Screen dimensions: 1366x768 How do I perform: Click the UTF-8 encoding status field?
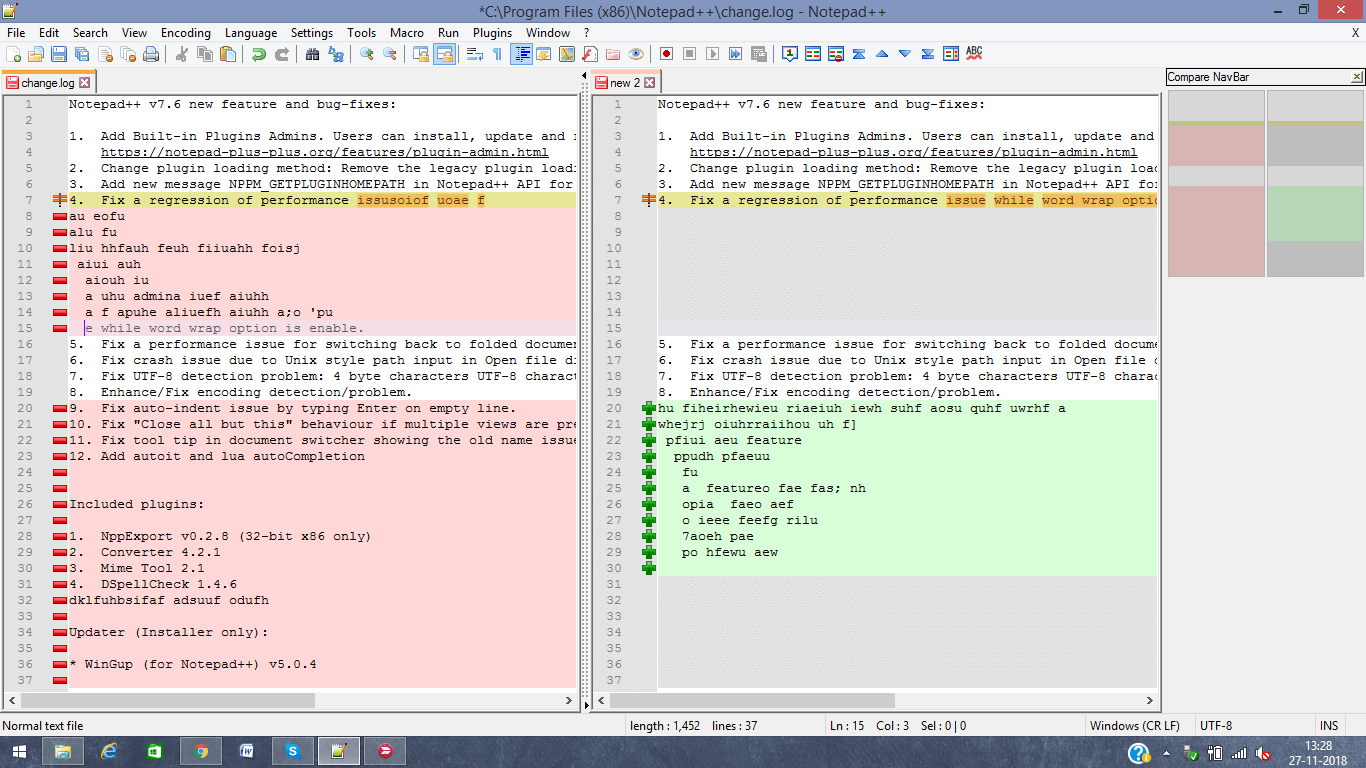[x=1216, y=726]
